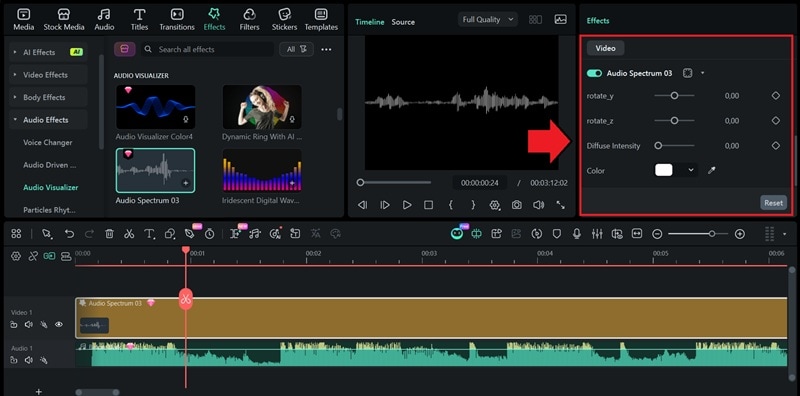Take a snapshot with camera icon
The image size is (800, 396).
click(x=517, y=205)
